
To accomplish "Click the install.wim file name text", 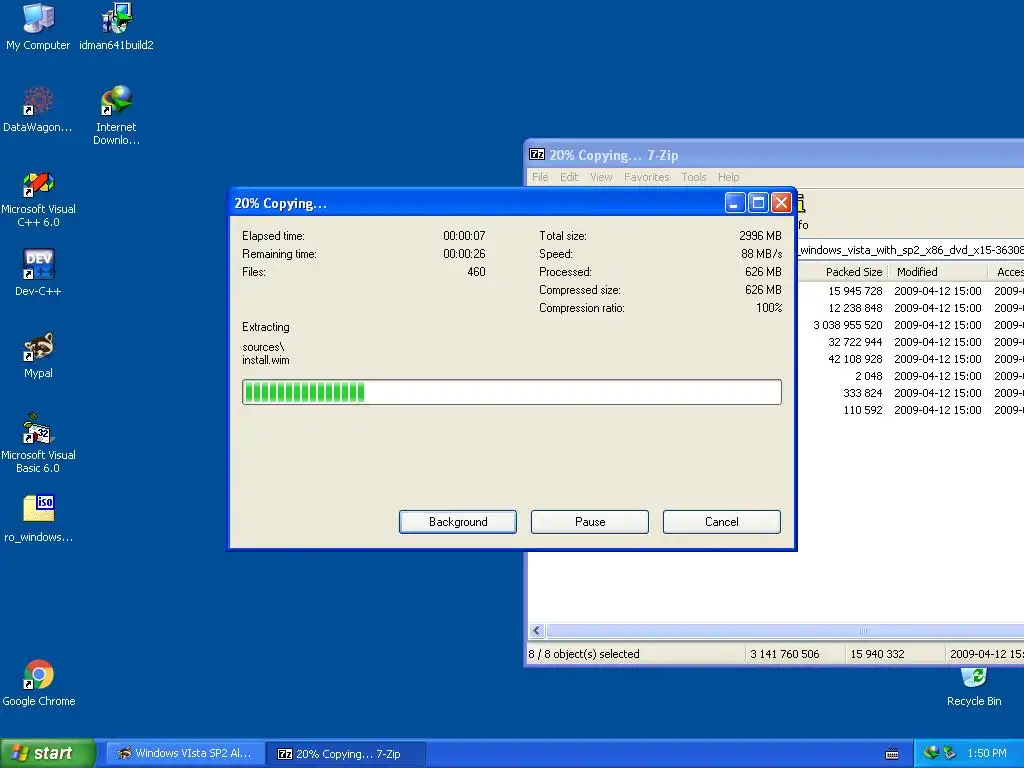I will tap(266, 360).
